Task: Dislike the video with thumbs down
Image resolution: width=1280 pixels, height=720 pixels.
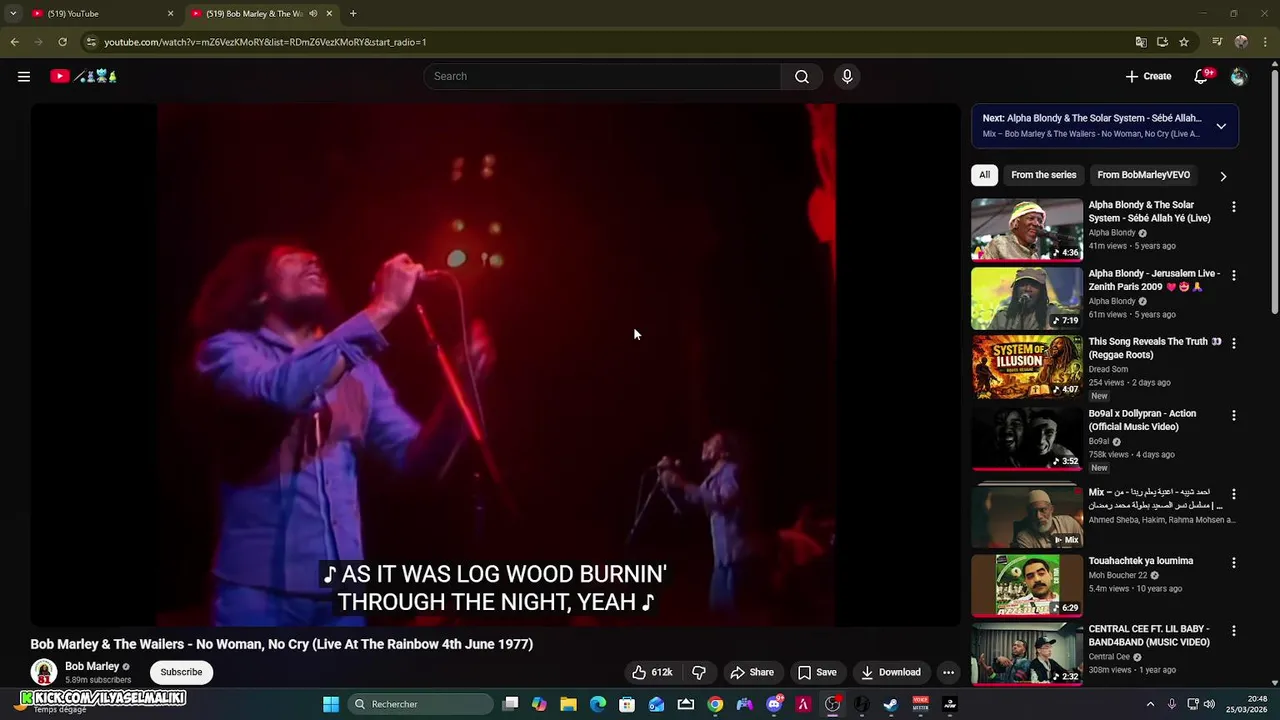Action: pyautogui.click(x=699, y=672)
